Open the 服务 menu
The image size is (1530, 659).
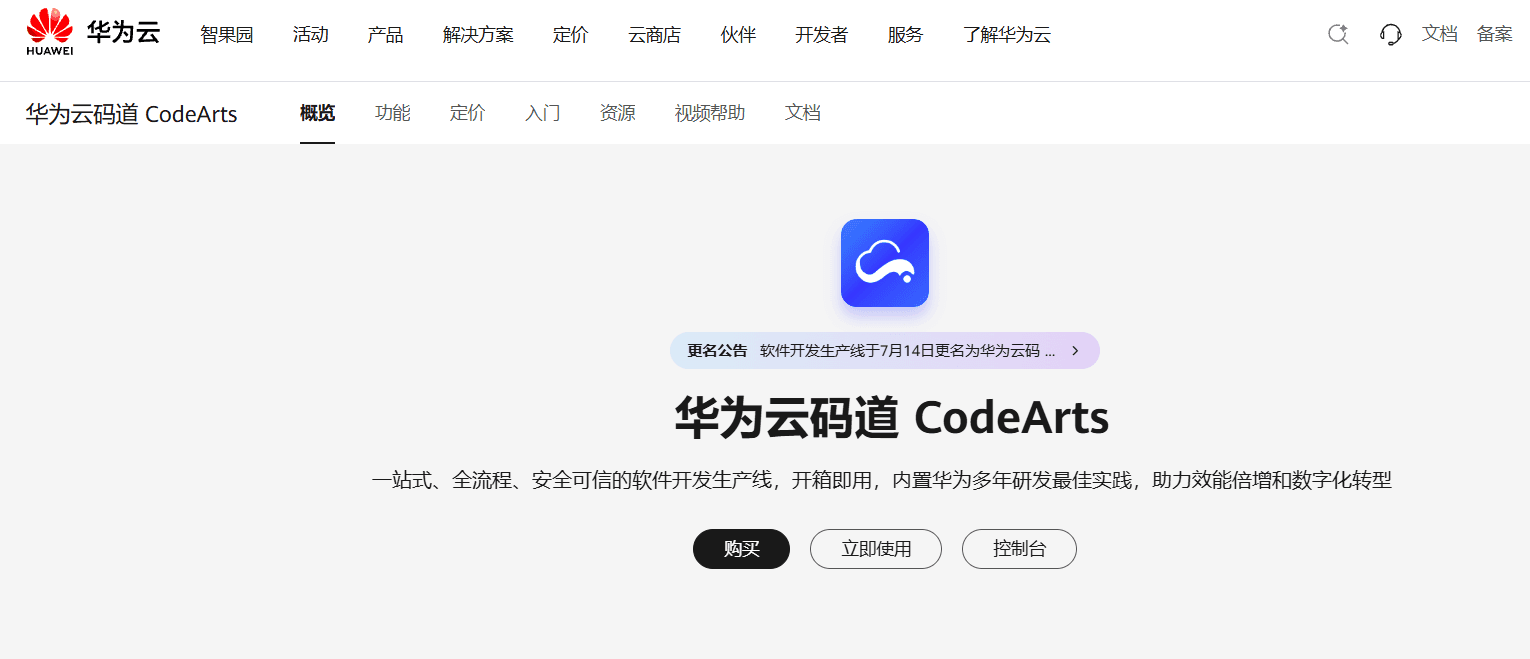click(x=906, y=35)
